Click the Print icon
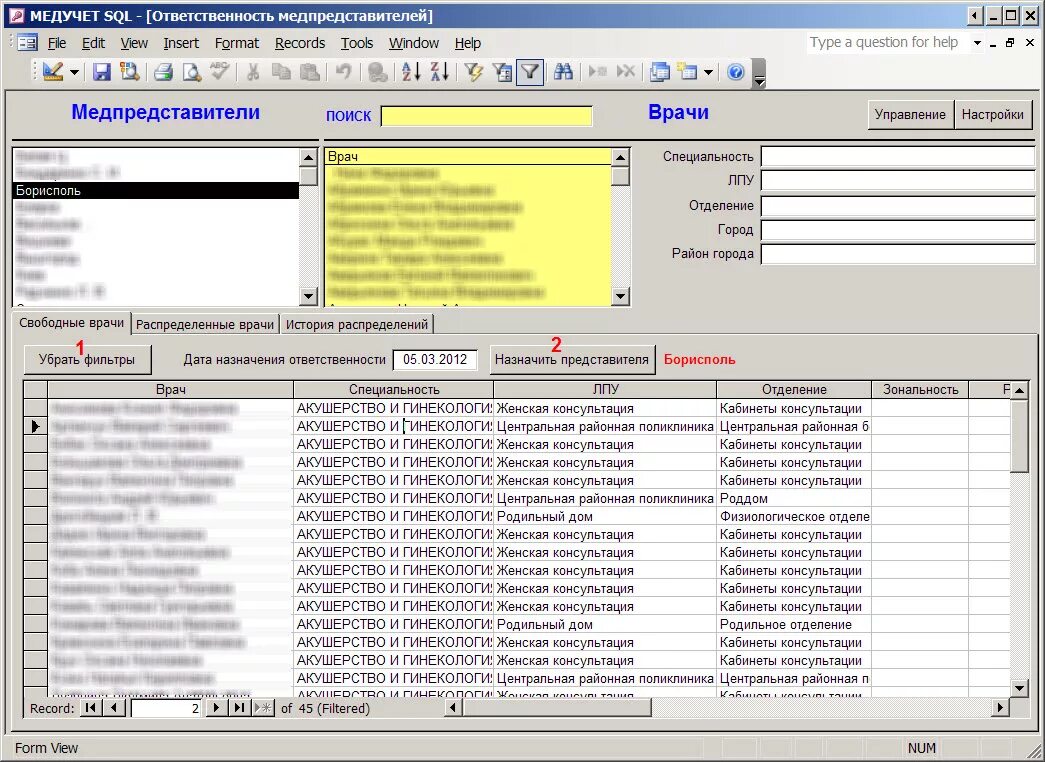 [x=163, y=71]
